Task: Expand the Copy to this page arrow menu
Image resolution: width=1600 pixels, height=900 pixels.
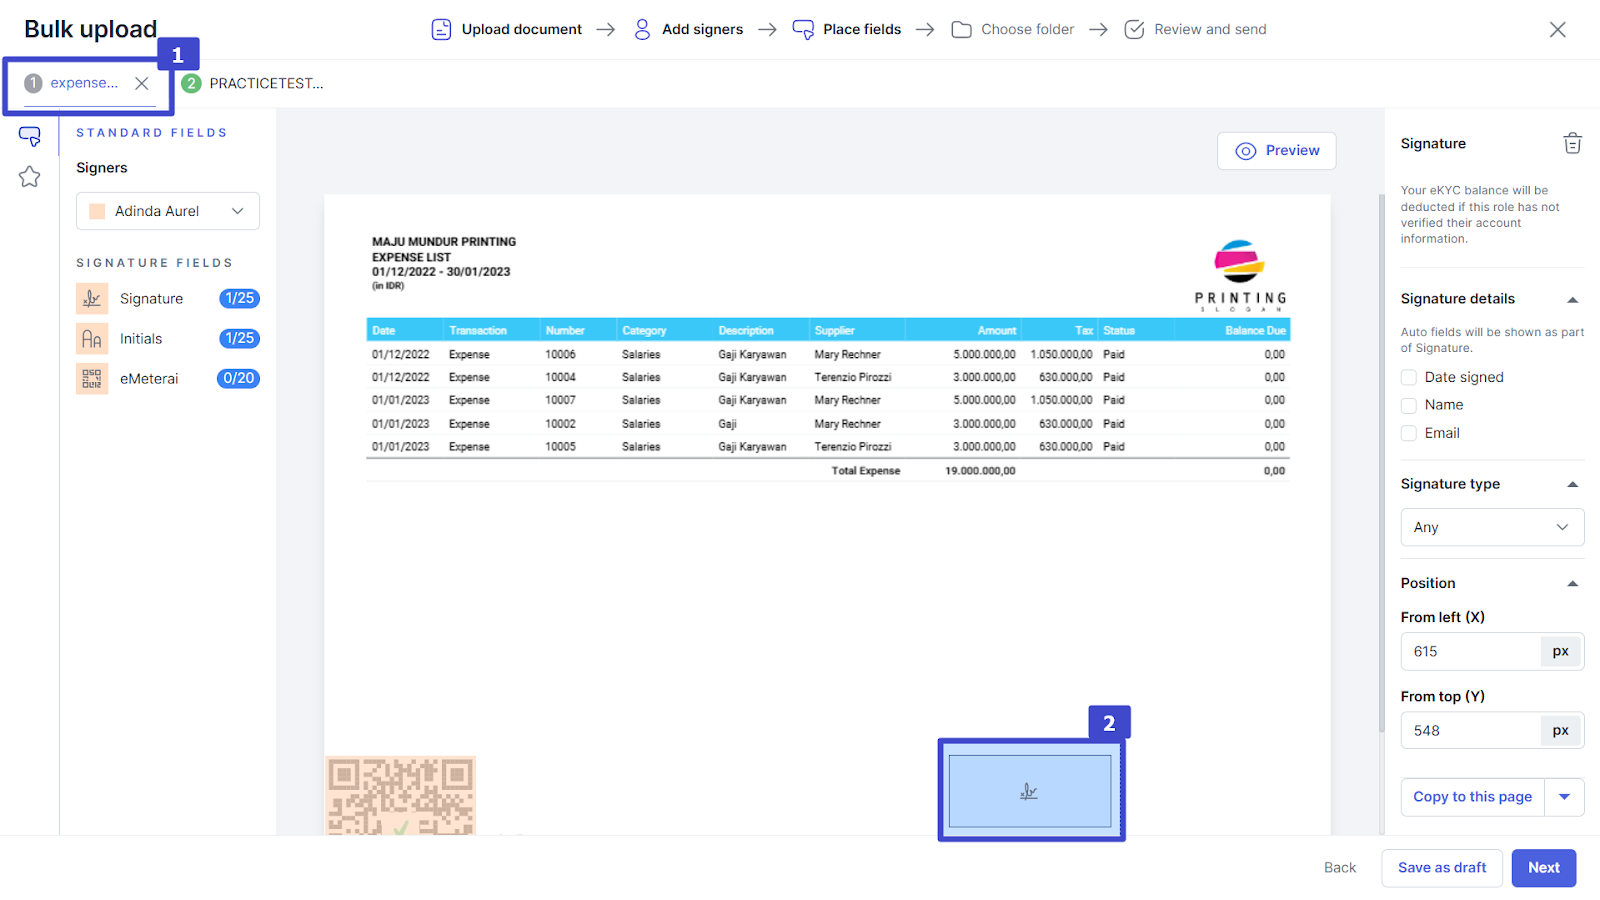Action: pyautogui.click(x=1564, y=797)
